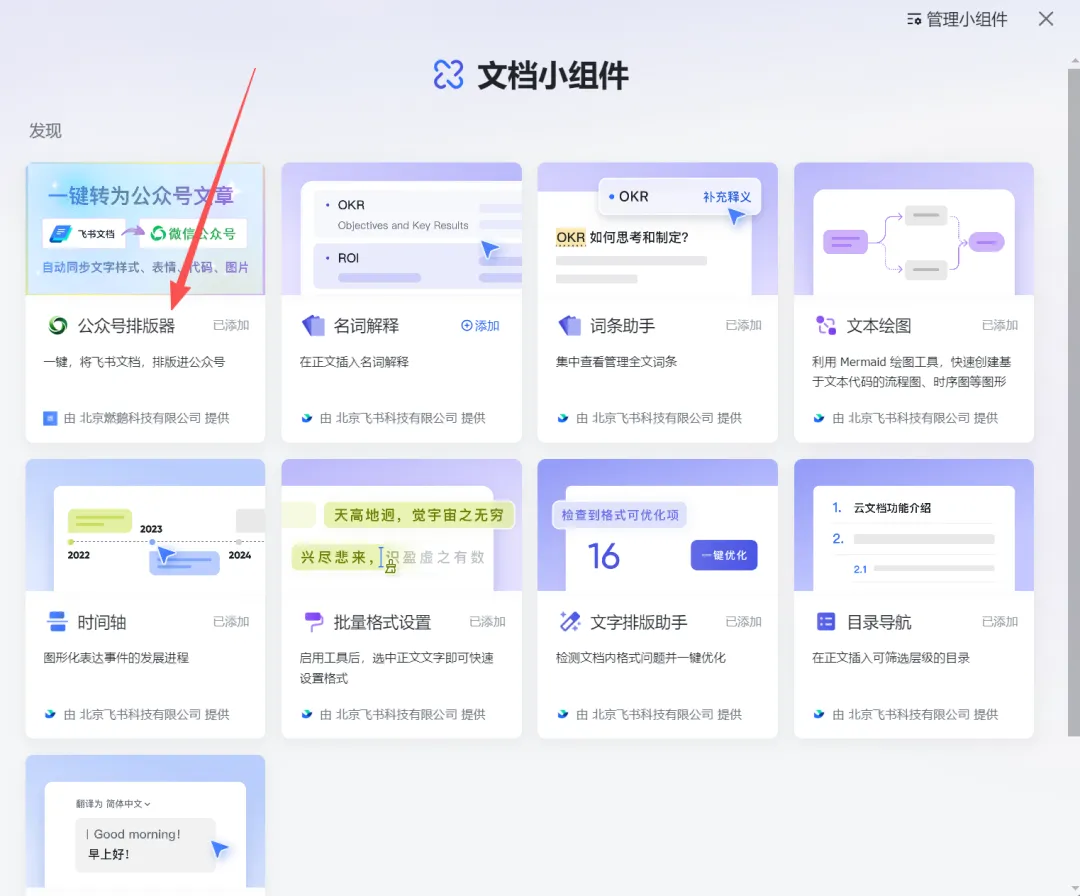Click 已添加 status on 文本绘图

pyautogui.click(x=999, y=325)
